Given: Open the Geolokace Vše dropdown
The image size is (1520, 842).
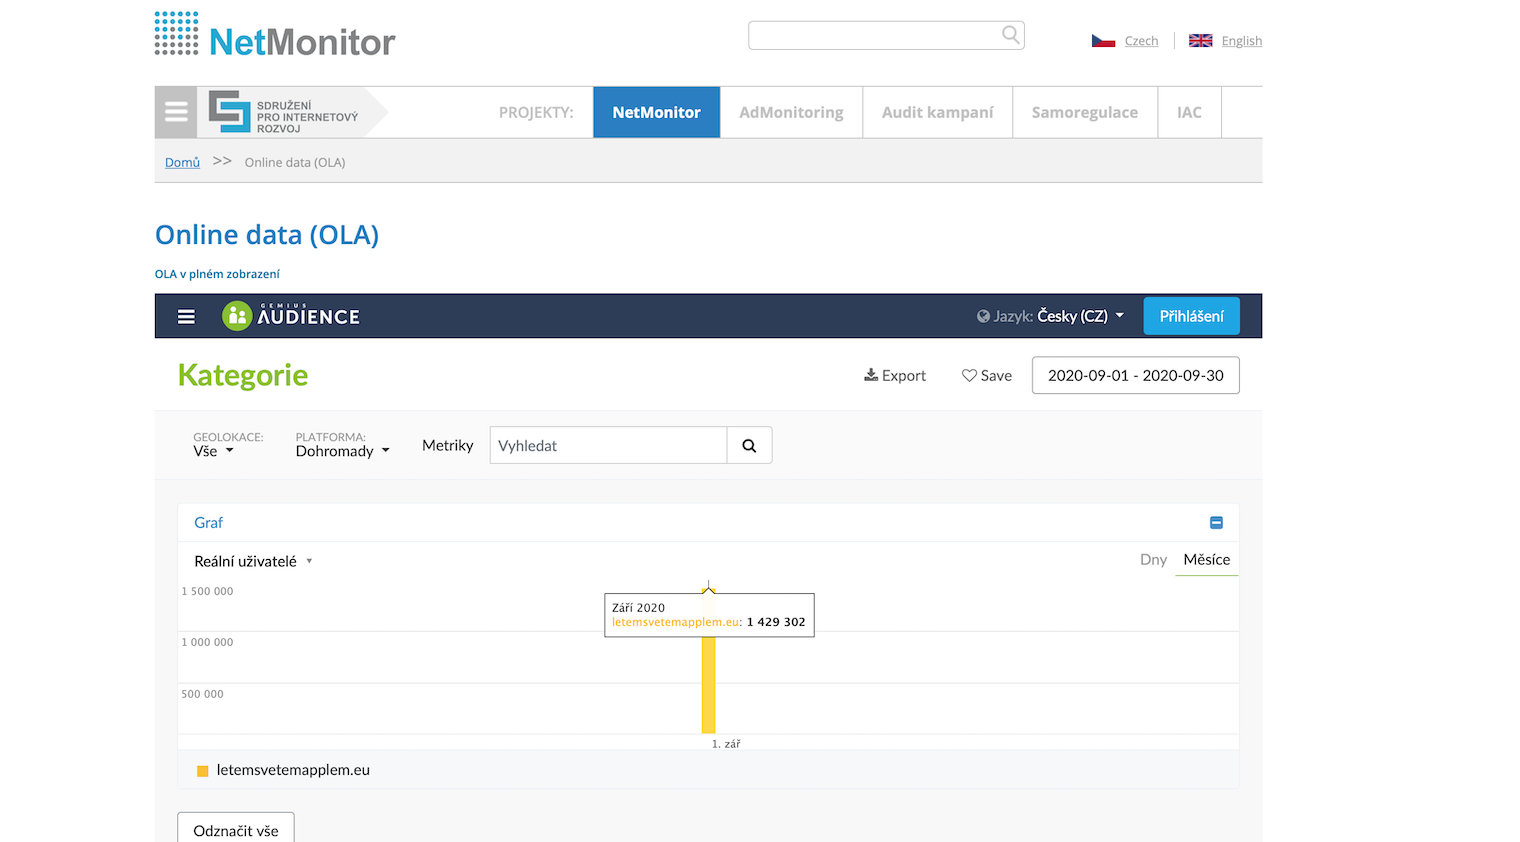Looking at the screenshot, I should click(x=214, y=451).
